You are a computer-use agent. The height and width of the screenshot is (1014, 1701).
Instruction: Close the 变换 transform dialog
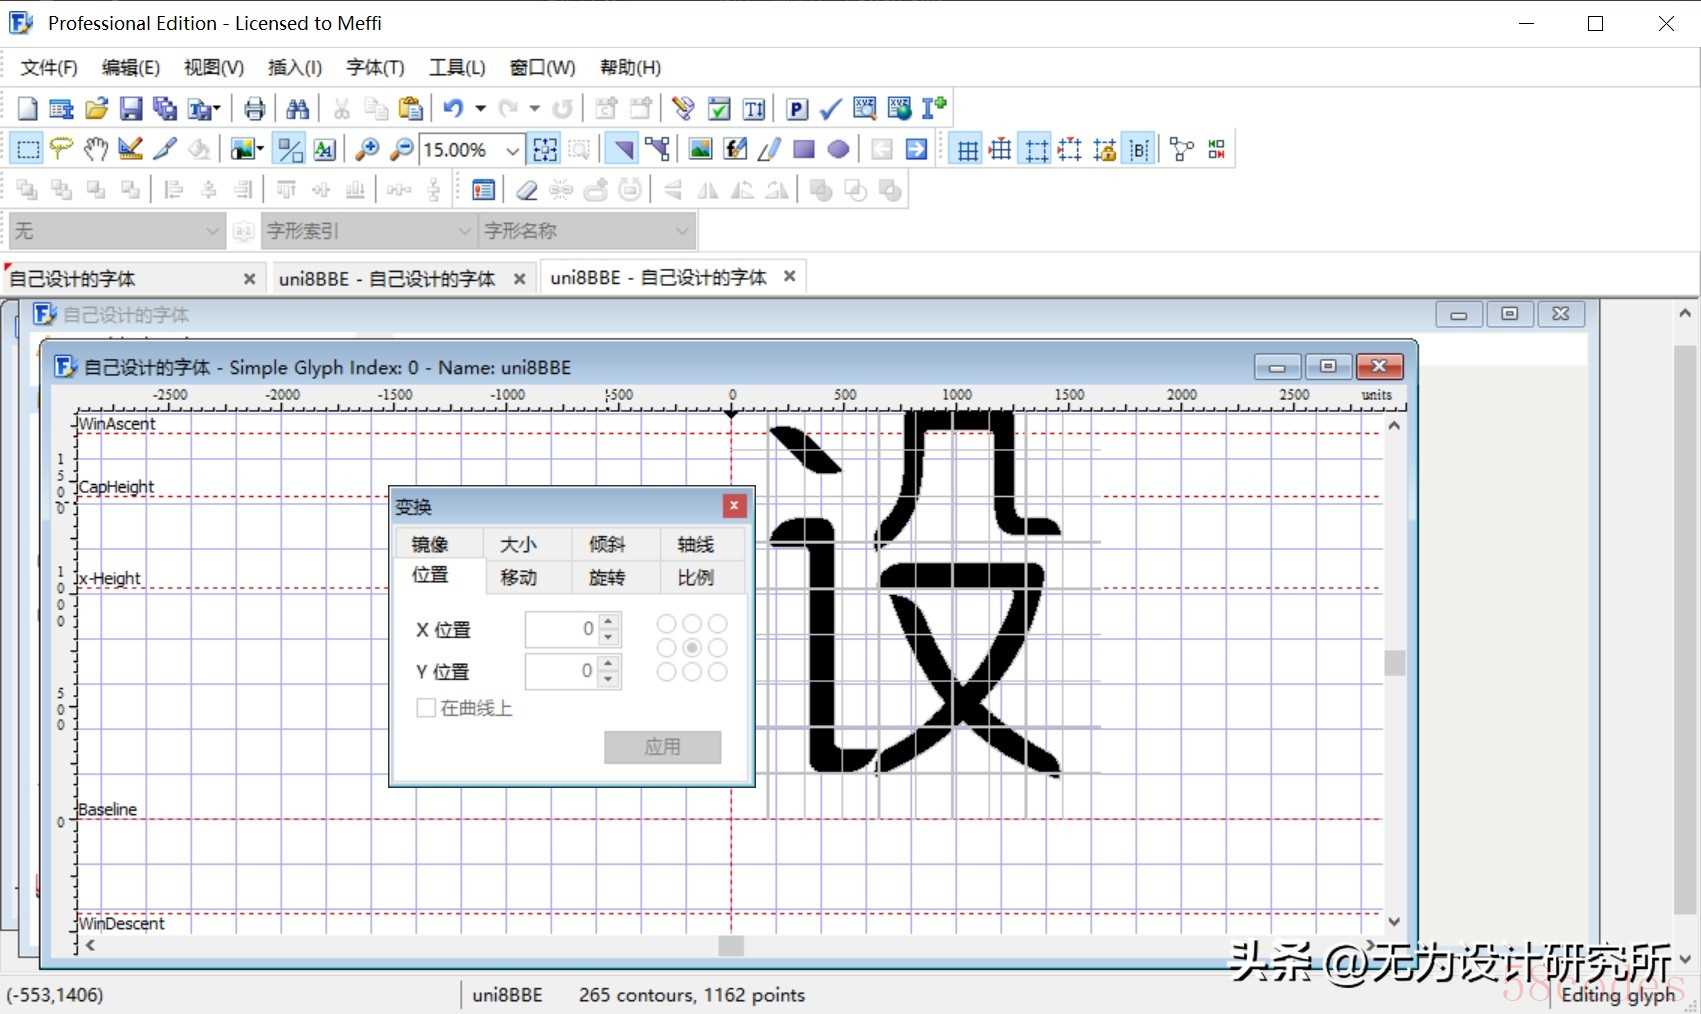tap(734, 505)
